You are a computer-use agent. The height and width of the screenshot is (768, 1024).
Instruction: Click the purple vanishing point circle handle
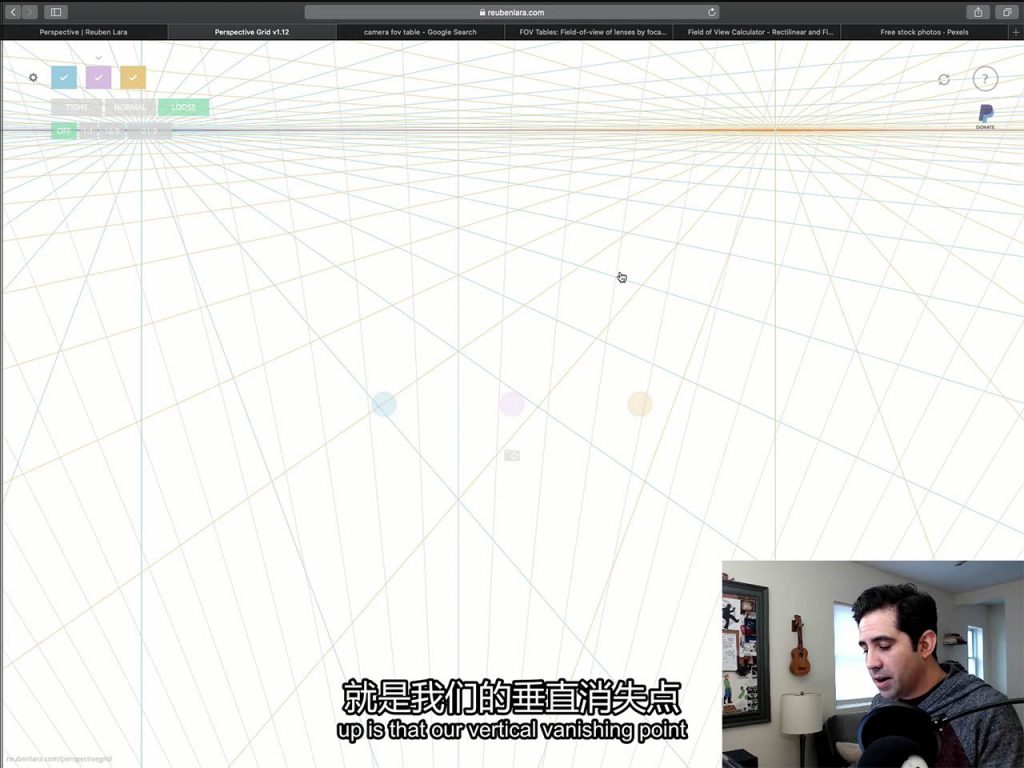coord(512,404)
